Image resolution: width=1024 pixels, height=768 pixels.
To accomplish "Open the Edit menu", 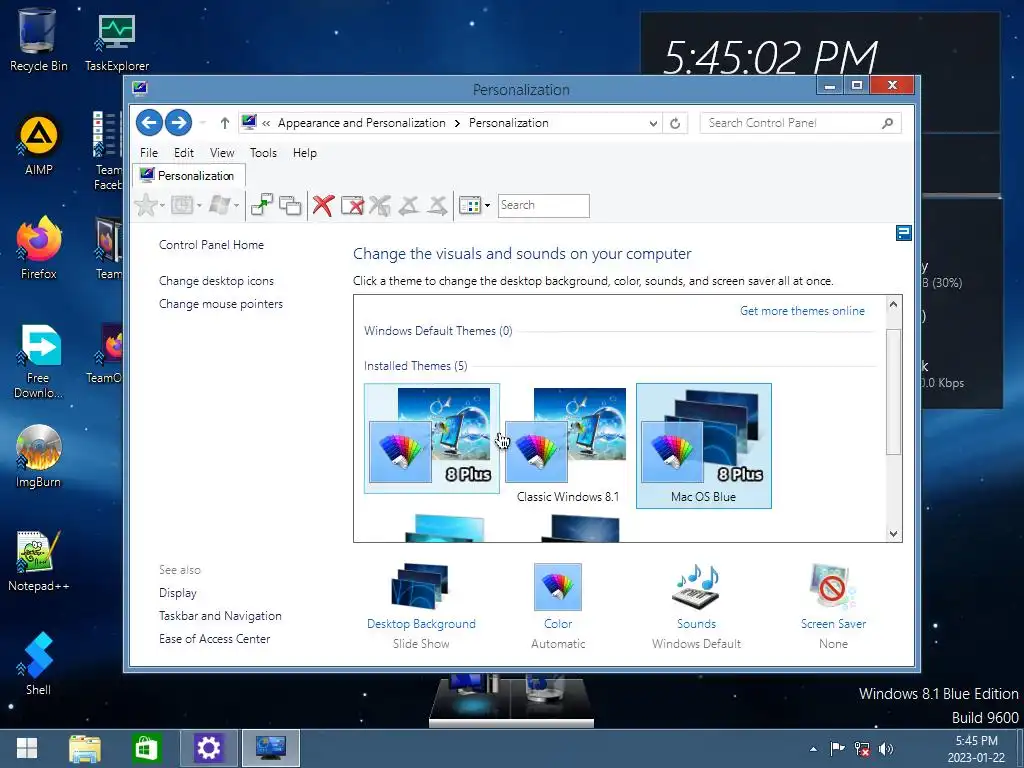I will [184, 153].
